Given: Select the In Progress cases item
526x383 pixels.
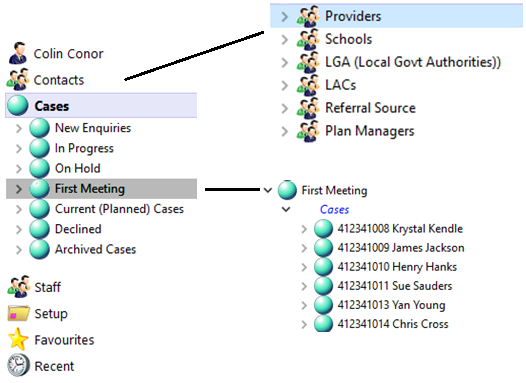Looking at the screenshot, I should coord(84,148).
